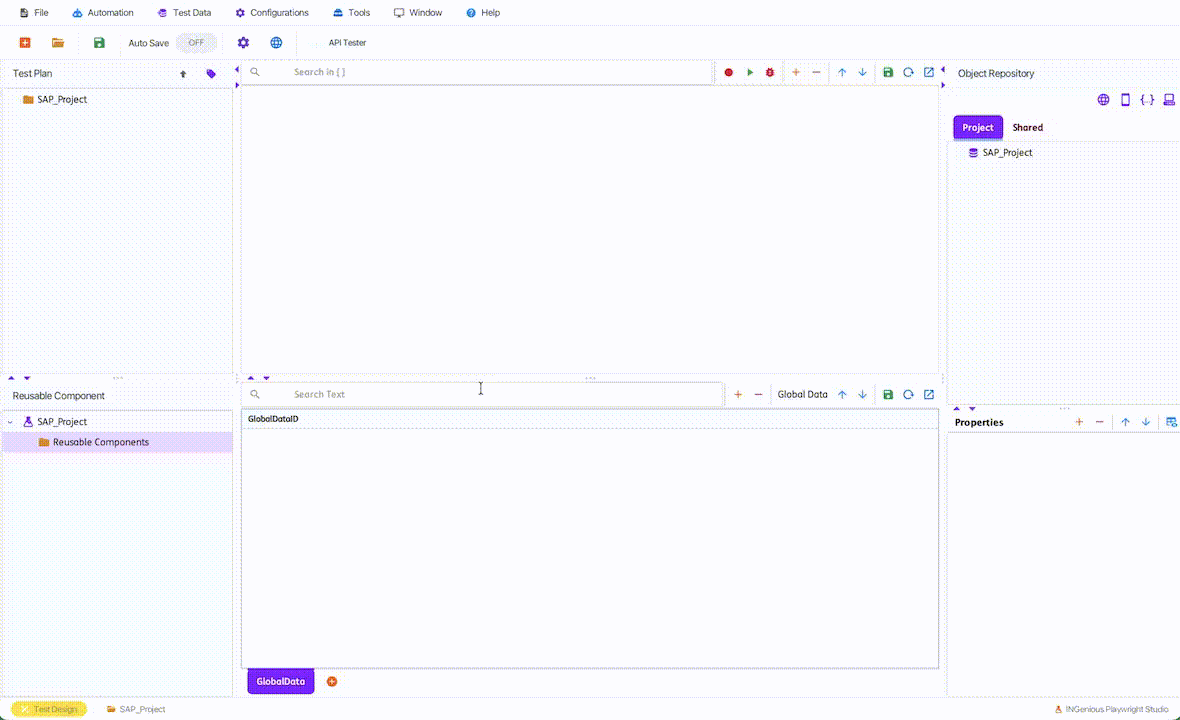Reload test case with refresh icon

pyautogui.click(x=908, y=72)
